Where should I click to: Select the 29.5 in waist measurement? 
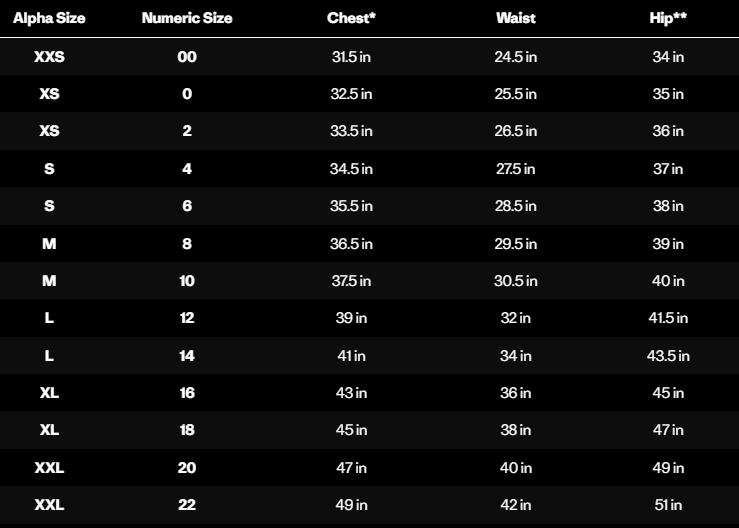click(515, 243)
